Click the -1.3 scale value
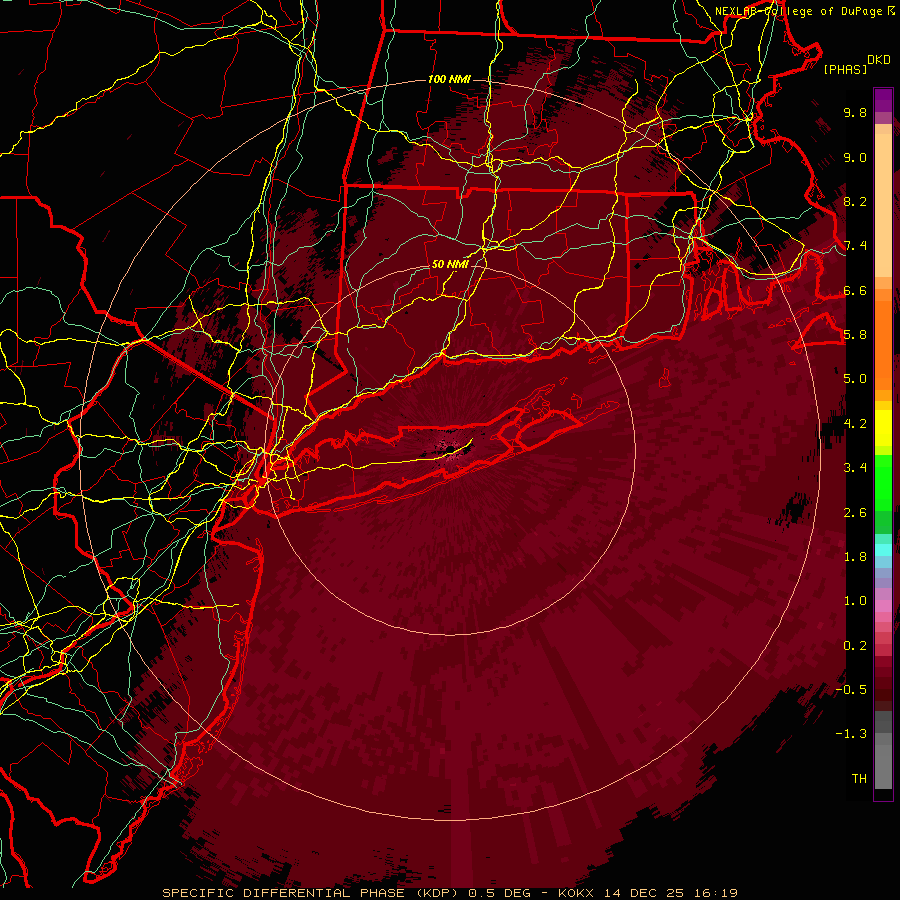900x900 pixels. pyautogui.click(x=852, y=734)
